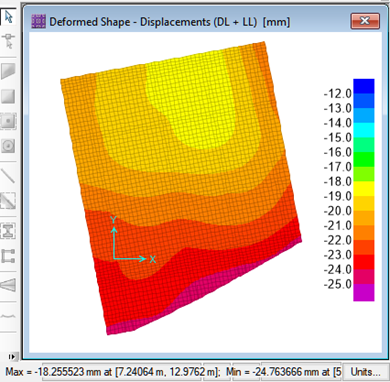
Task: Click the Min displacement value in status bar
Action: pyautogui.click(x=283, y=372)
